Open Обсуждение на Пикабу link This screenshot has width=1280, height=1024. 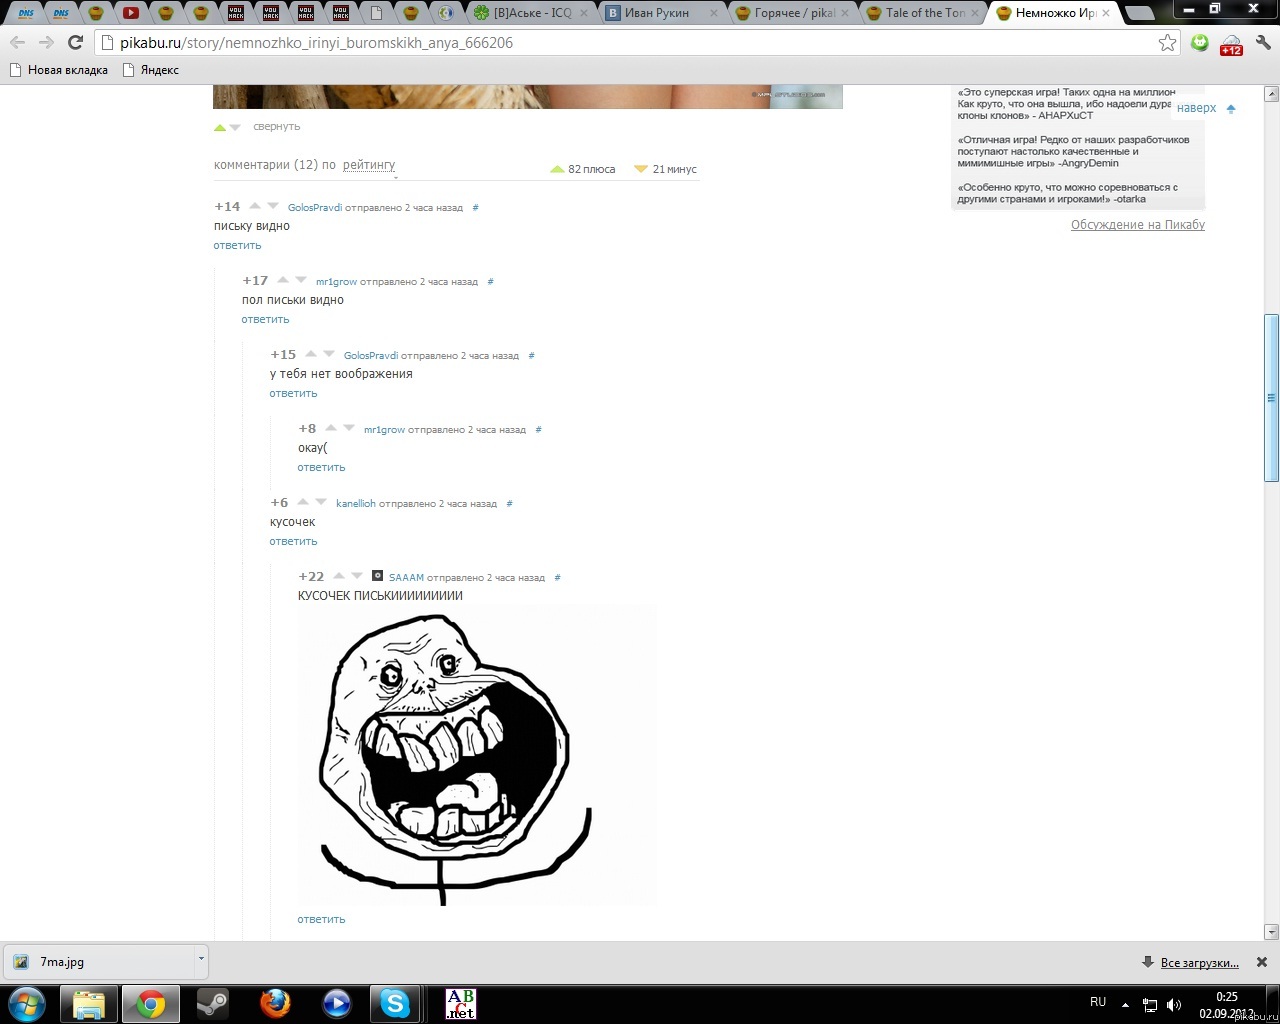pyautogui.click(x=1138, y=225)
